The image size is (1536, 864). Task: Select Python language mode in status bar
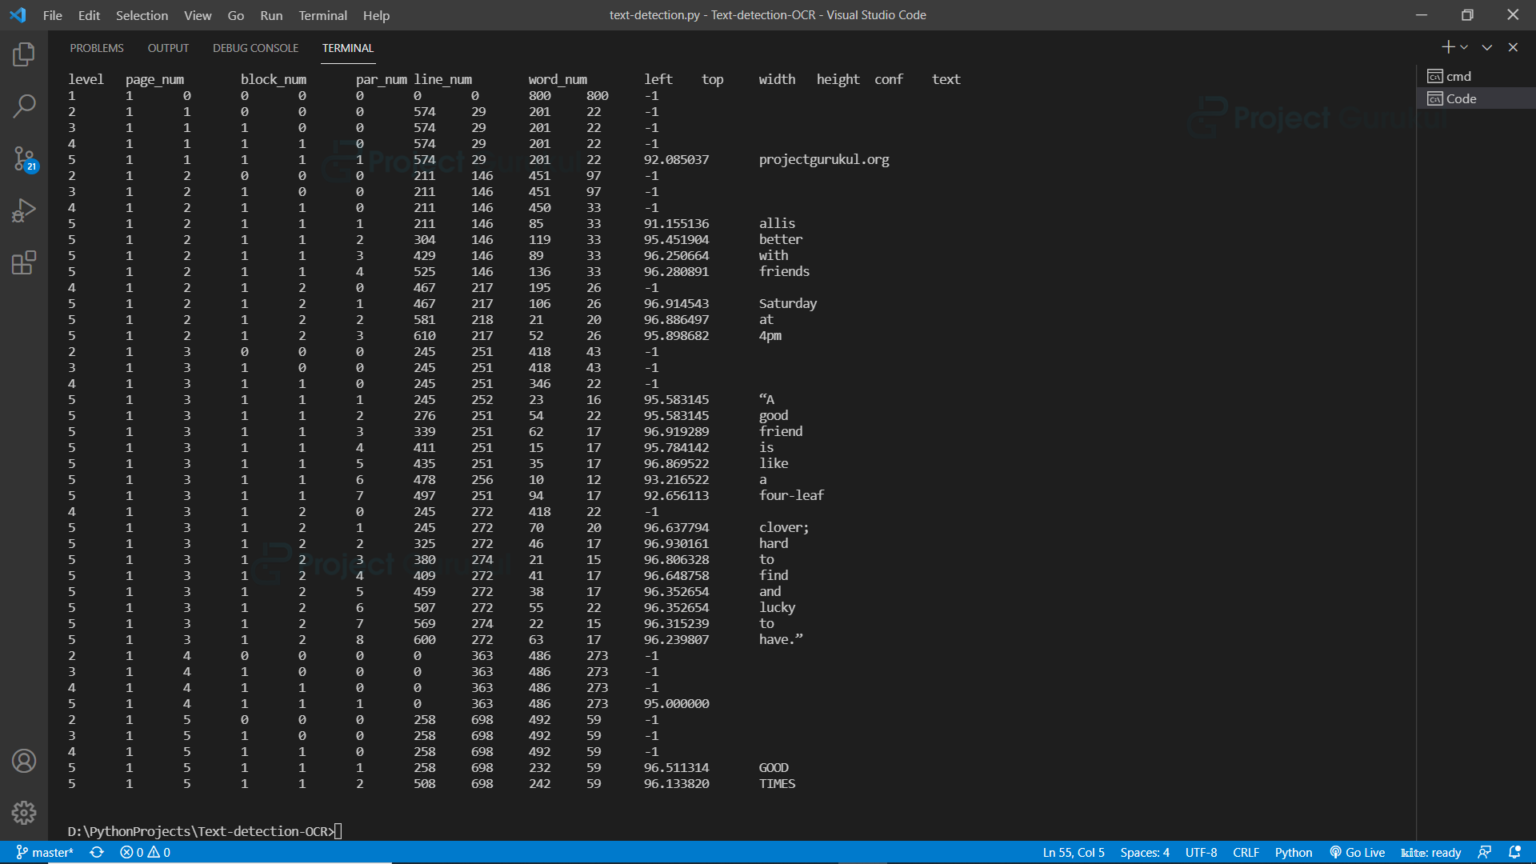pos(1293,852)
